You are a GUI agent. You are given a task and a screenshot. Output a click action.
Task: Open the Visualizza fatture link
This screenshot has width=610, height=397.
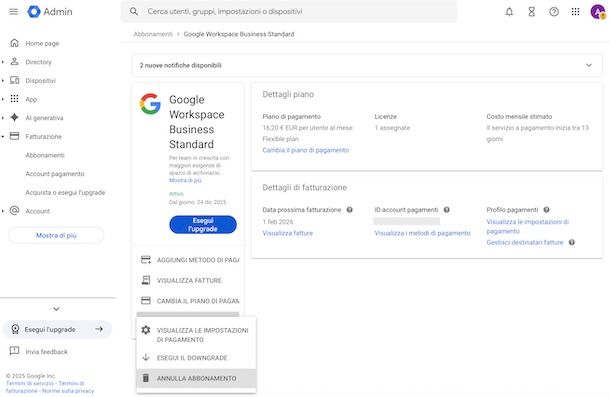coord(287,233)
